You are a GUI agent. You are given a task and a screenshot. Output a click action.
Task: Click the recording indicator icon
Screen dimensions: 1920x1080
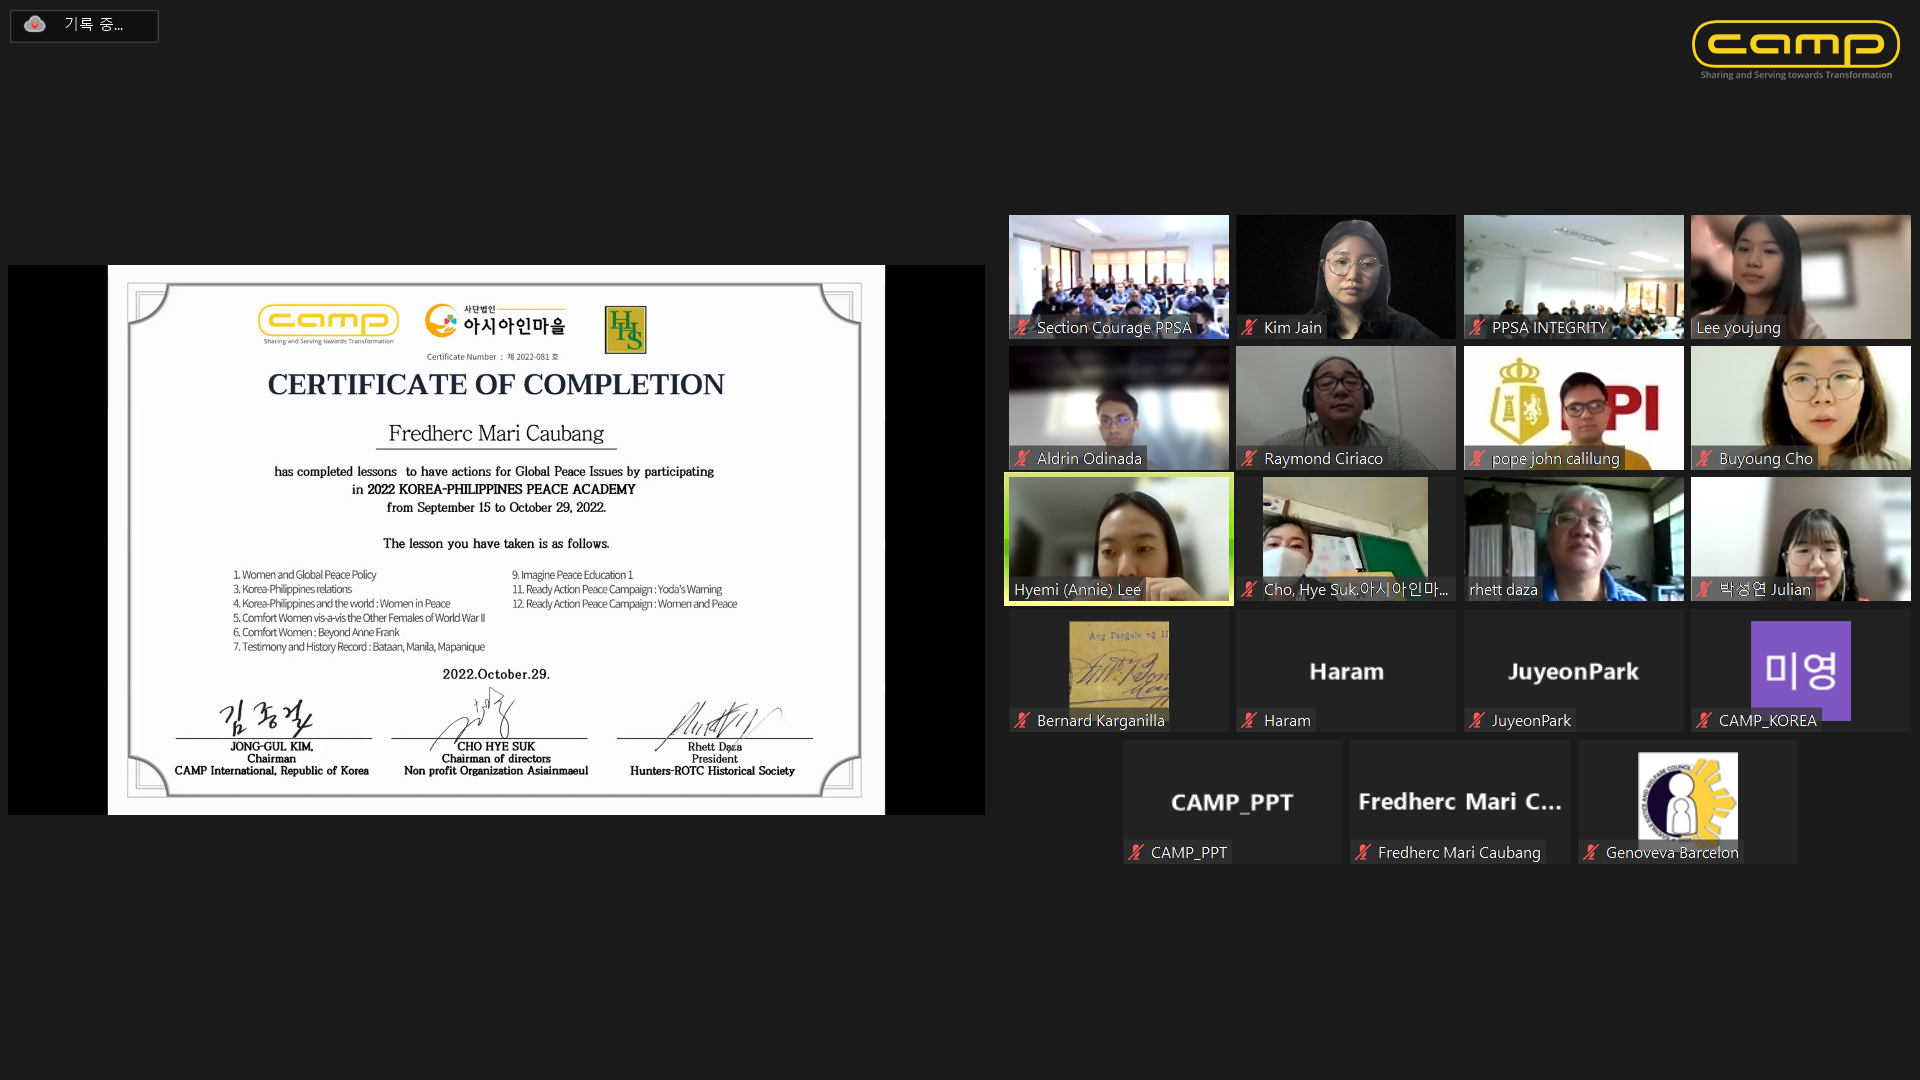35,25
